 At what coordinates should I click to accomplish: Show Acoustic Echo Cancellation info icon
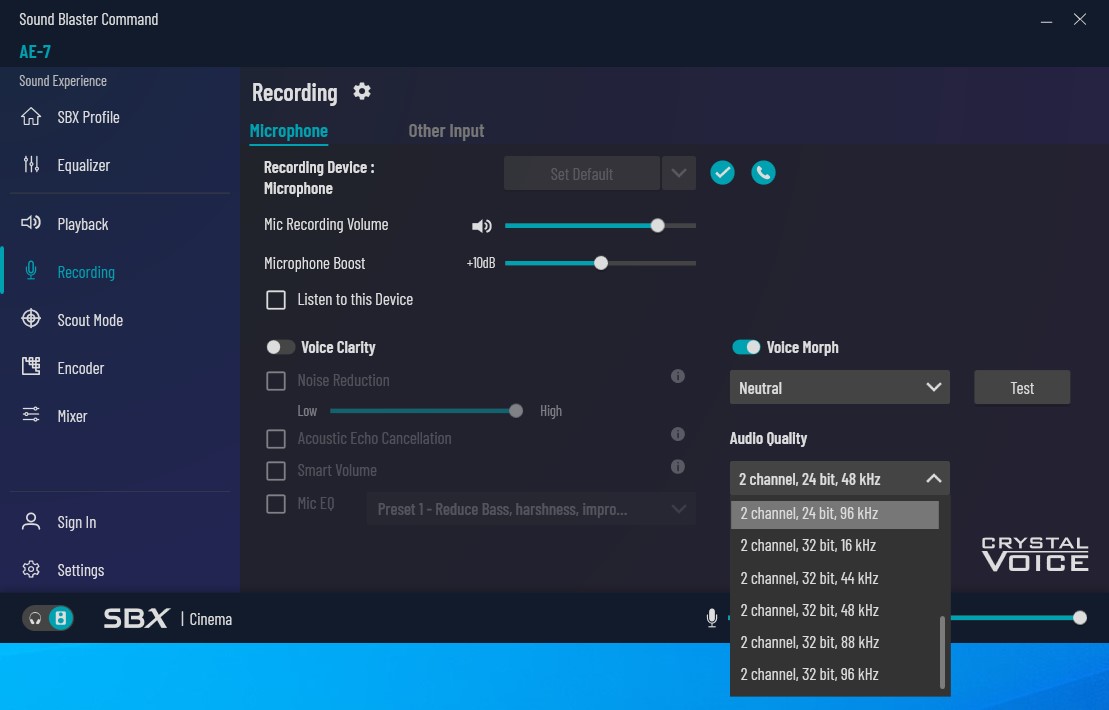click(678, 434)
